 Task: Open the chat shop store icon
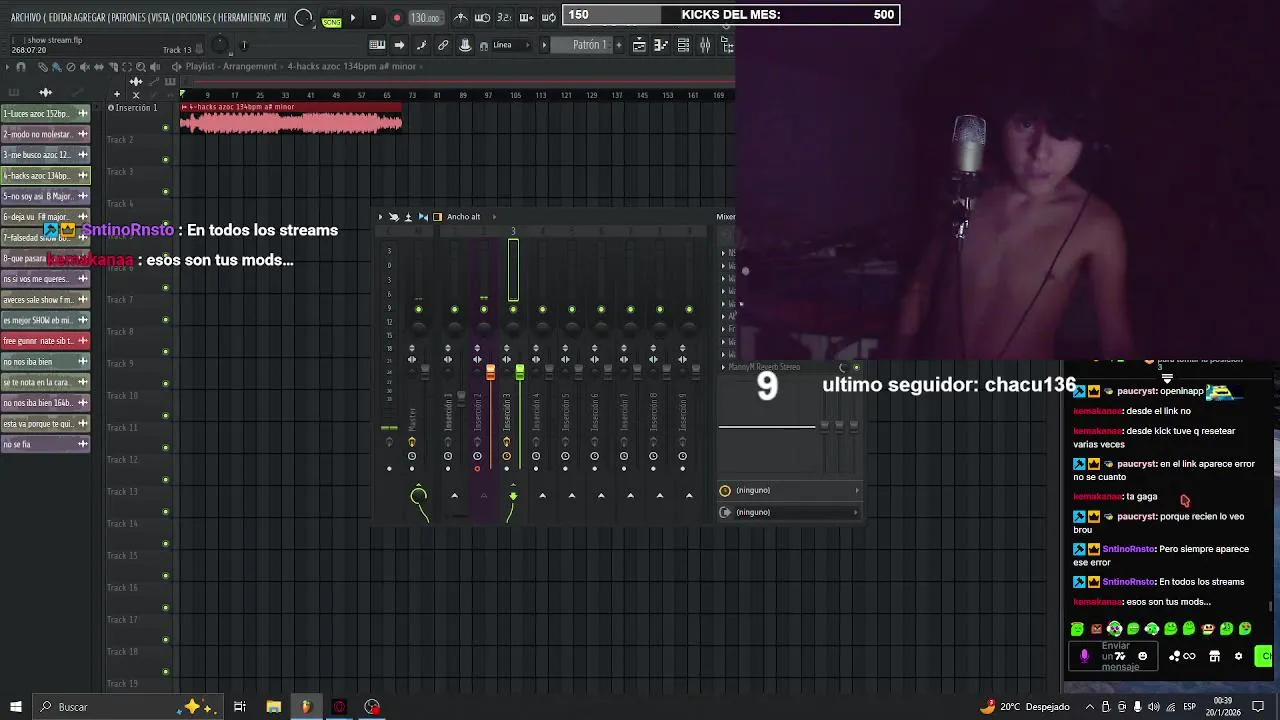click(1214, 656)
